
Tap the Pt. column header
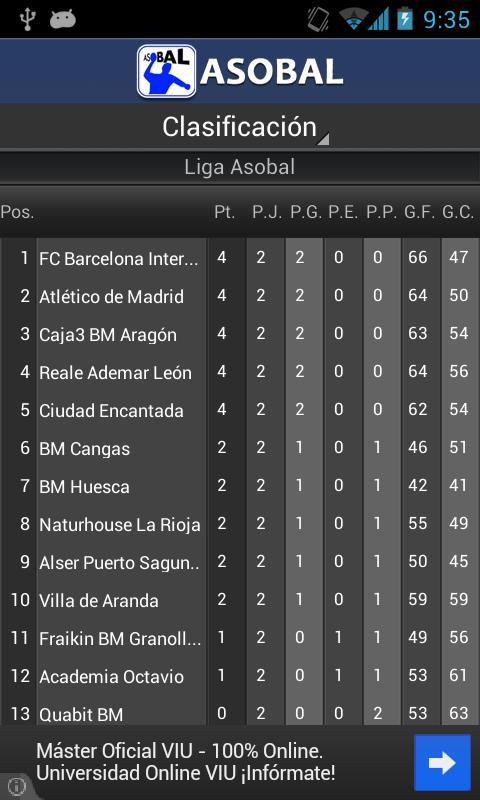(224, 212)
